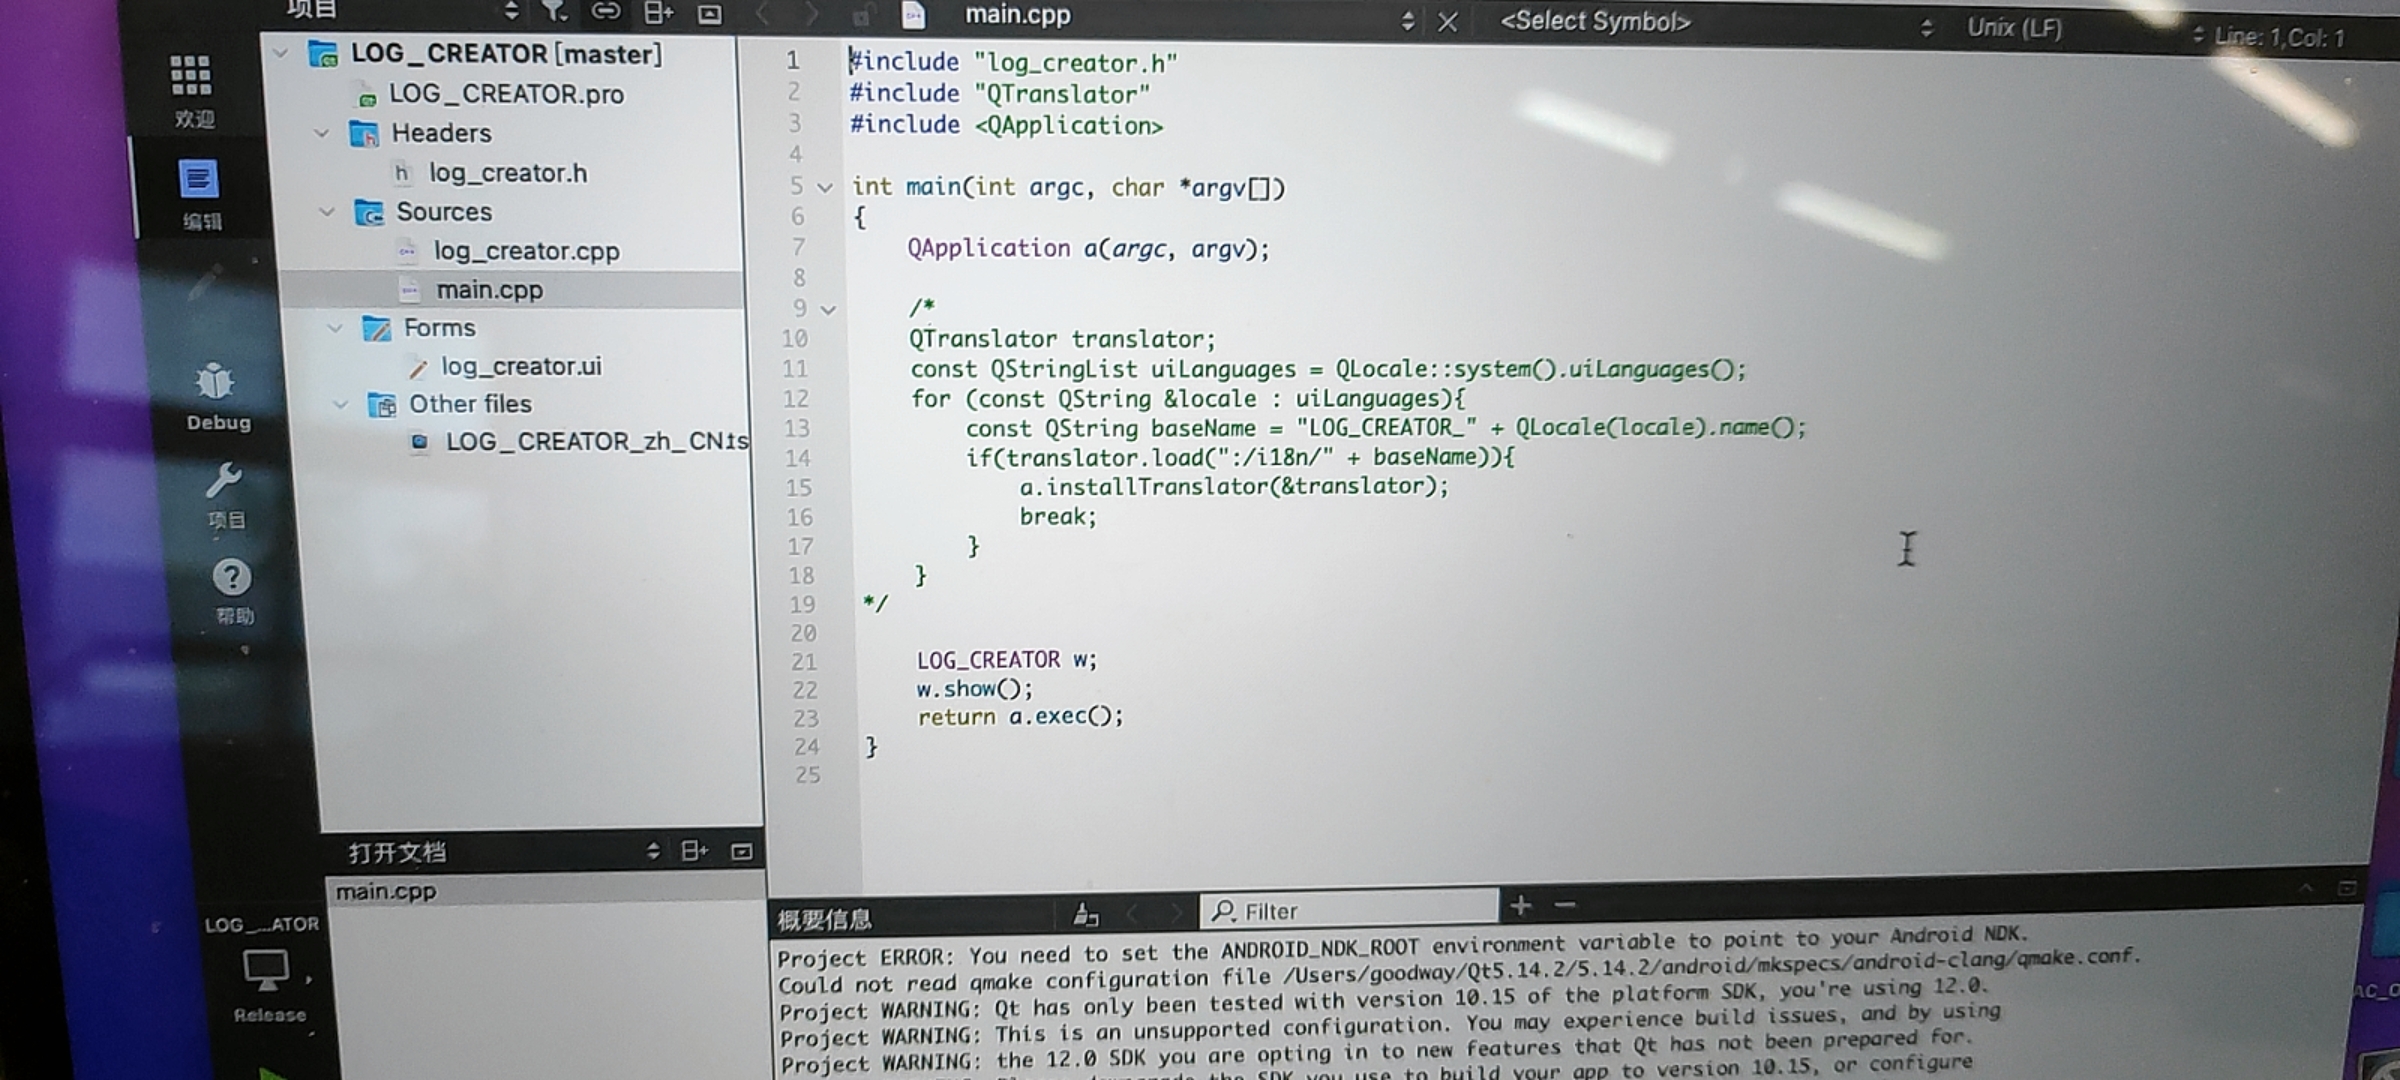The height and width of the screenshot is (1080, 2400).
Task: Click the filter tree funnel icon
Action: click(554, 11)
